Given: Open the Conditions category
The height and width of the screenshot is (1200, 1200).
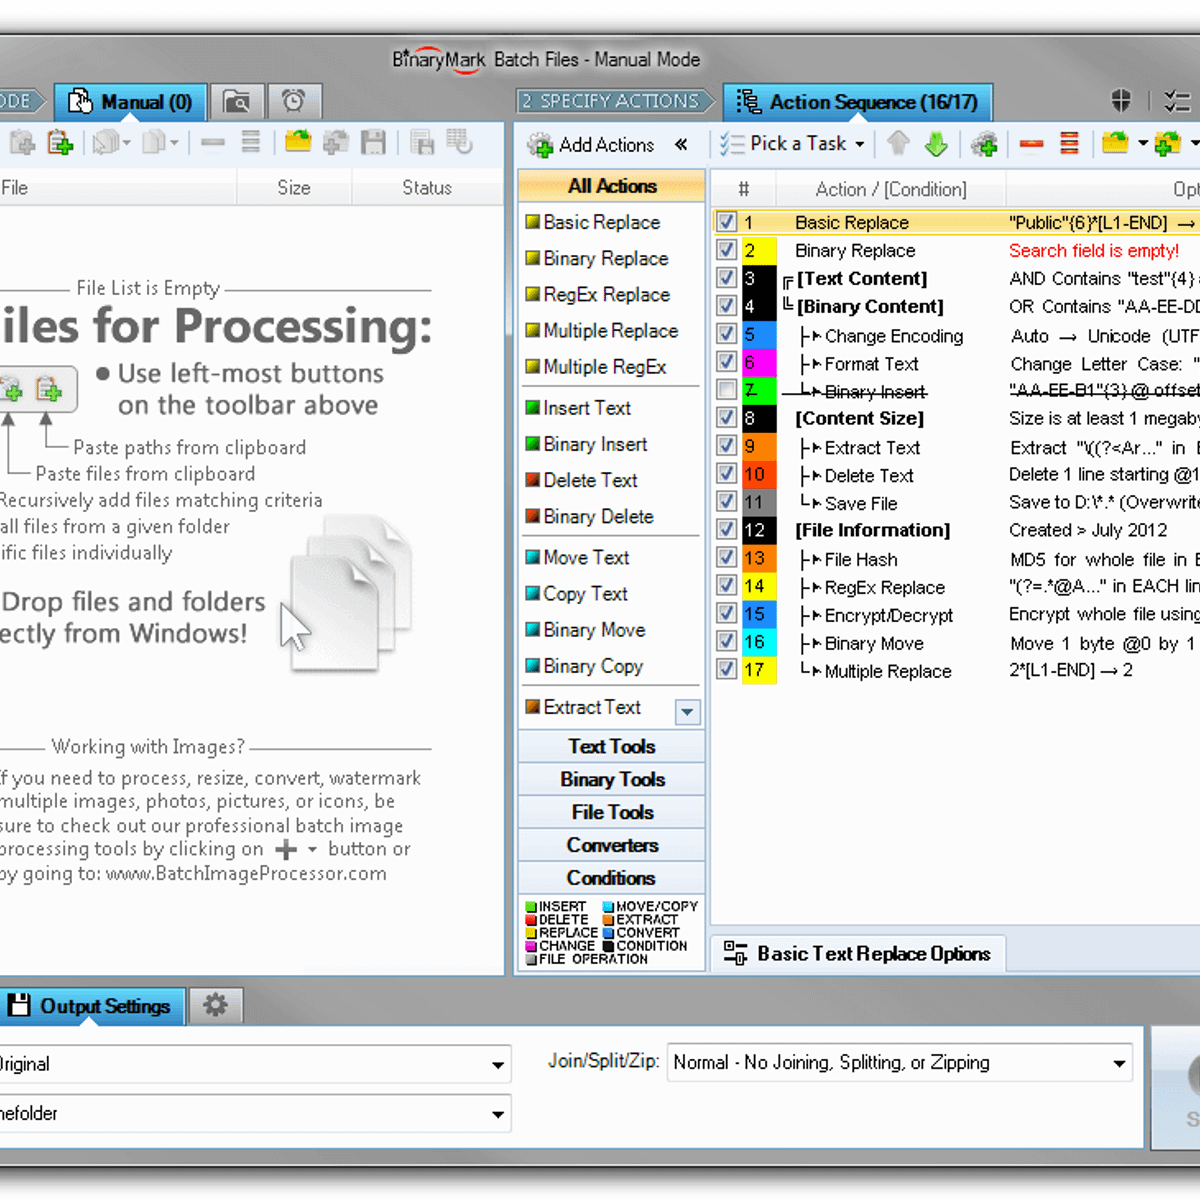Looking at the screenshot, I should click(x=612, y=879).
